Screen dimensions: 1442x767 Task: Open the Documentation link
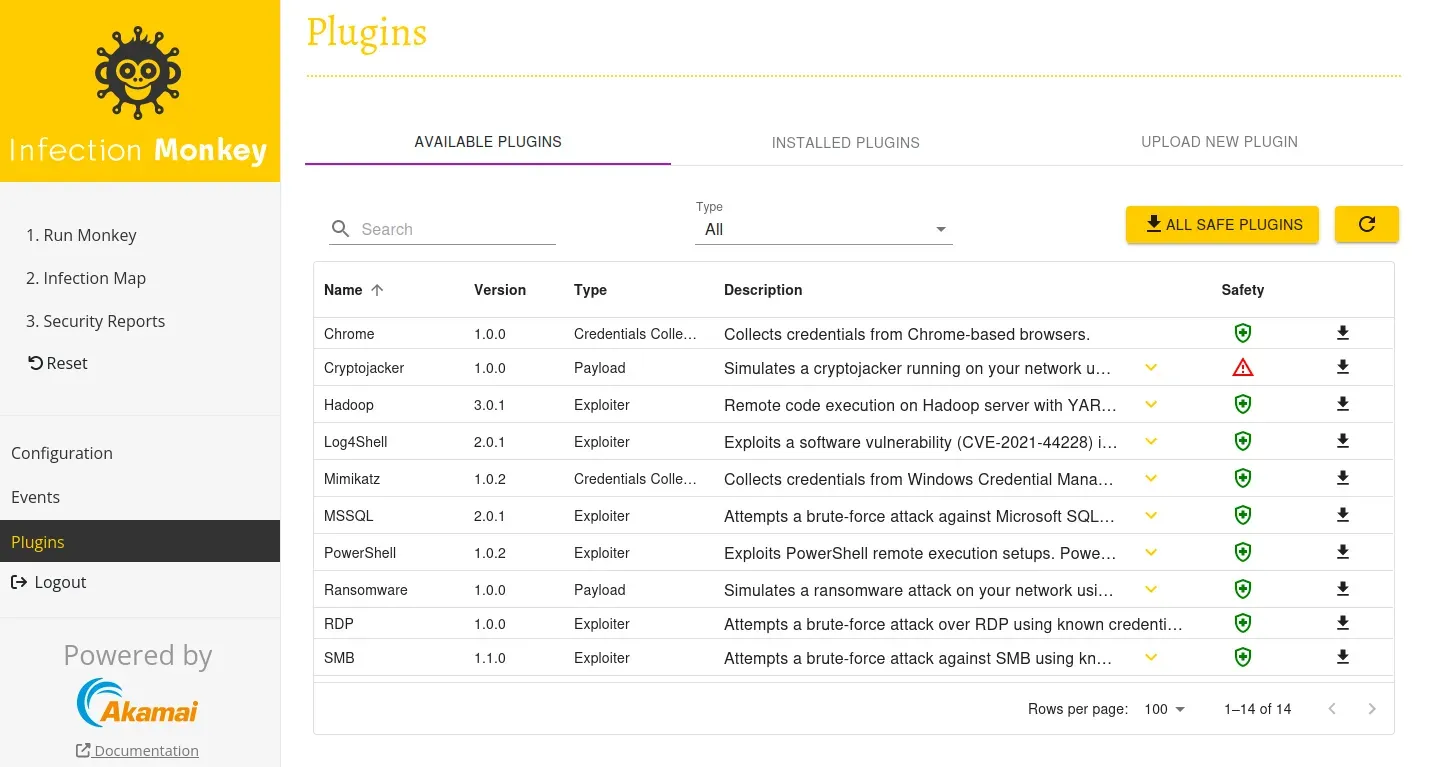pos(137,750)
